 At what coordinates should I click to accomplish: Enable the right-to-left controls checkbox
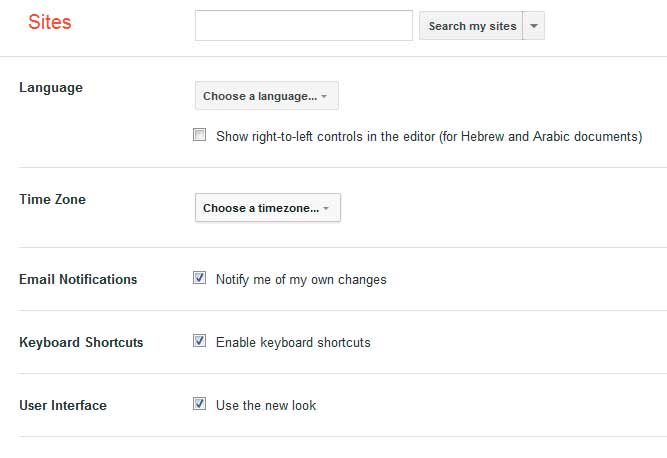click(200, 135)
